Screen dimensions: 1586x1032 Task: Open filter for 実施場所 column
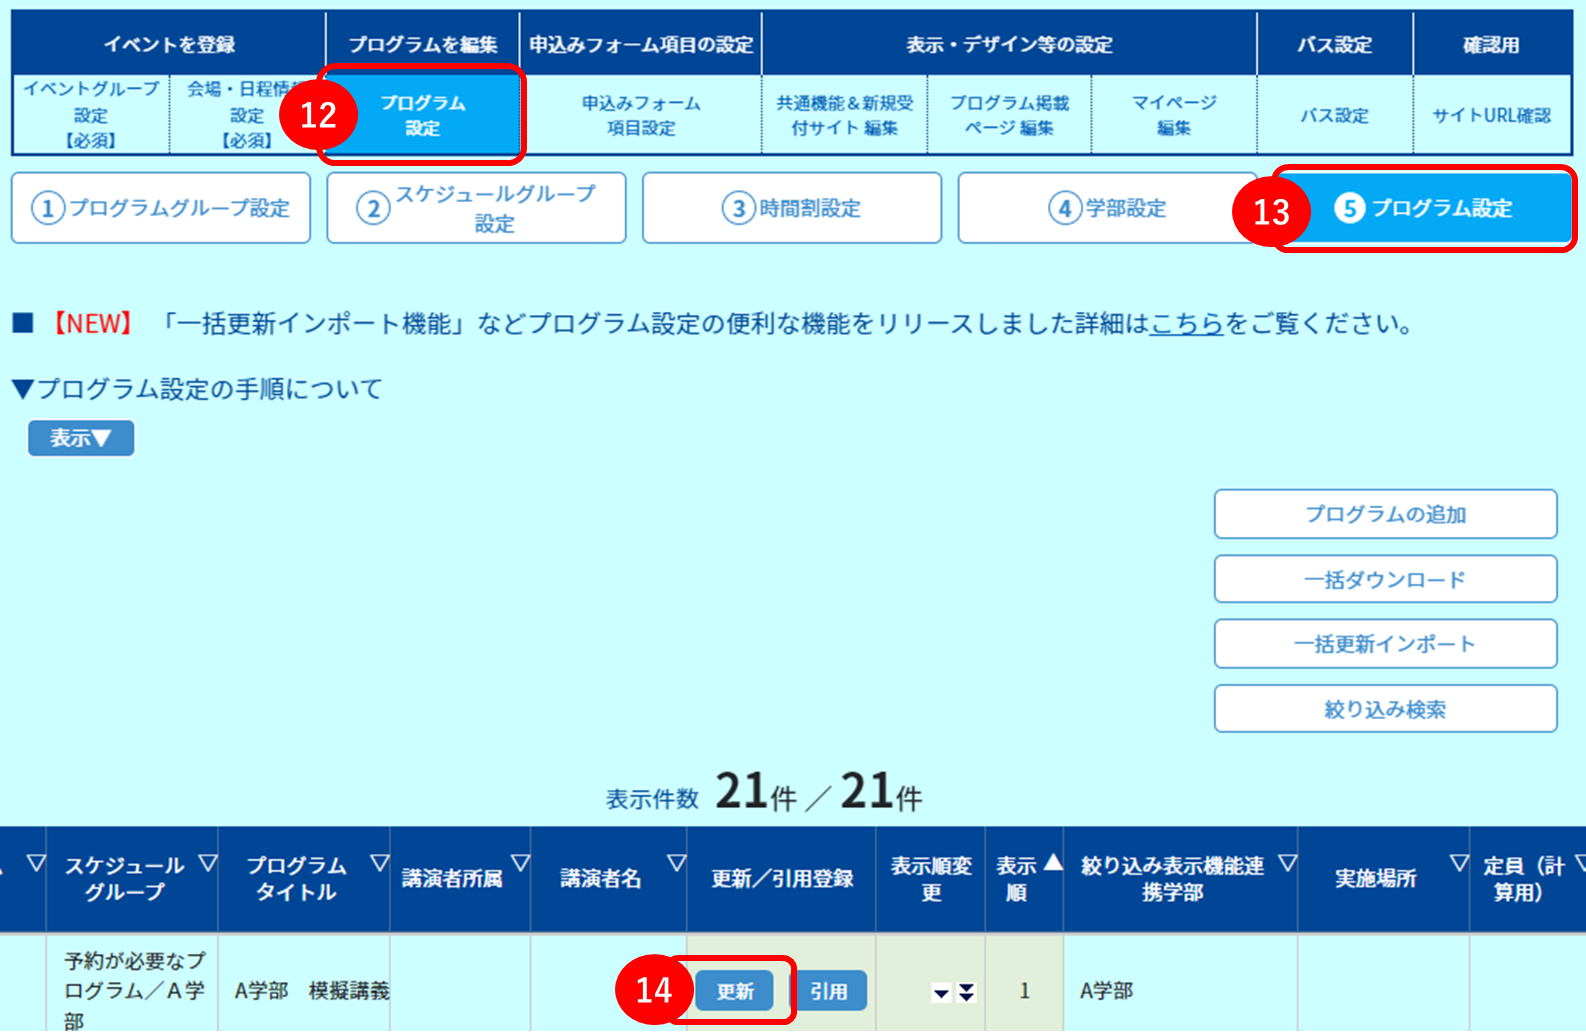(x=1460, y=863)
